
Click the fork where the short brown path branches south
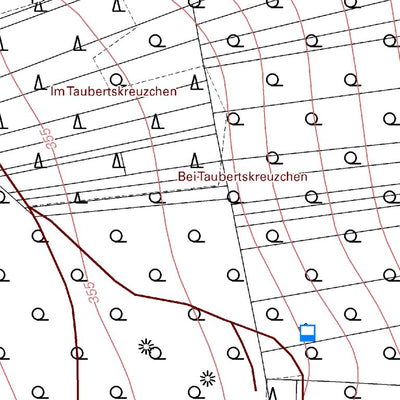coord(231,323)
